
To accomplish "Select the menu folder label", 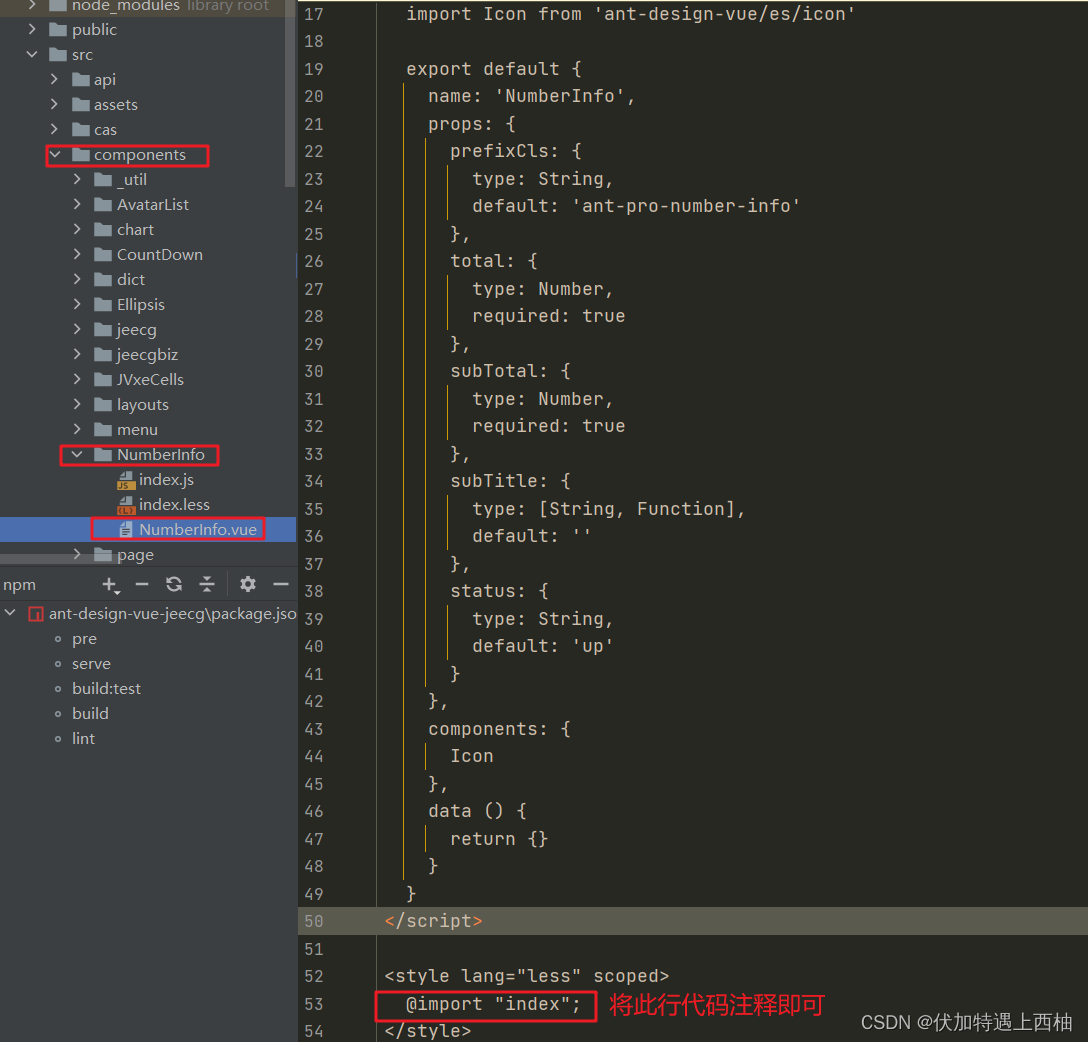I will (x=137, y=429).
